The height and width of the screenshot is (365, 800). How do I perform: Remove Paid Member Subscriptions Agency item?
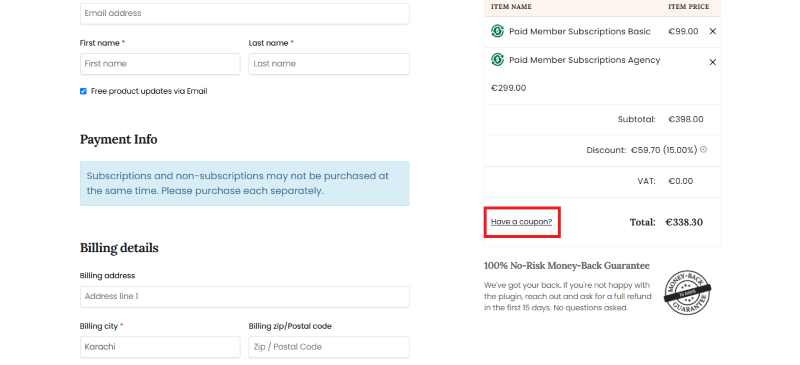click(x=713, y=62)
